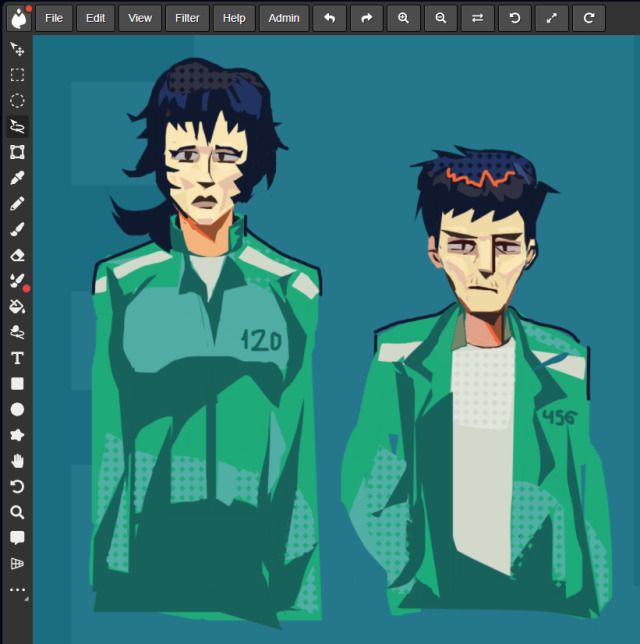Select the Hand pan tool
640x644 pixels.
point(17,461)
